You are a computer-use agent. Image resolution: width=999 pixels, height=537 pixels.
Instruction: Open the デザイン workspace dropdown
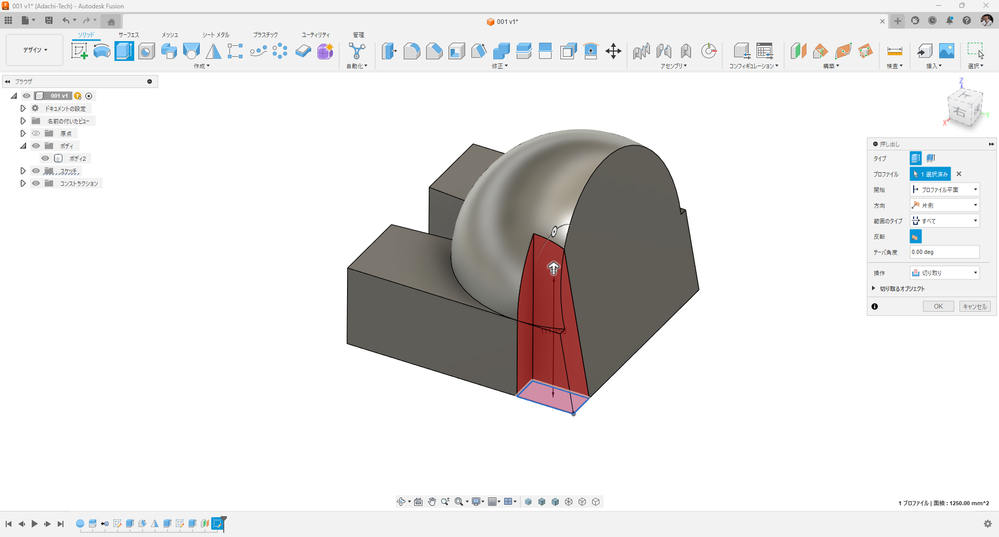35,50
